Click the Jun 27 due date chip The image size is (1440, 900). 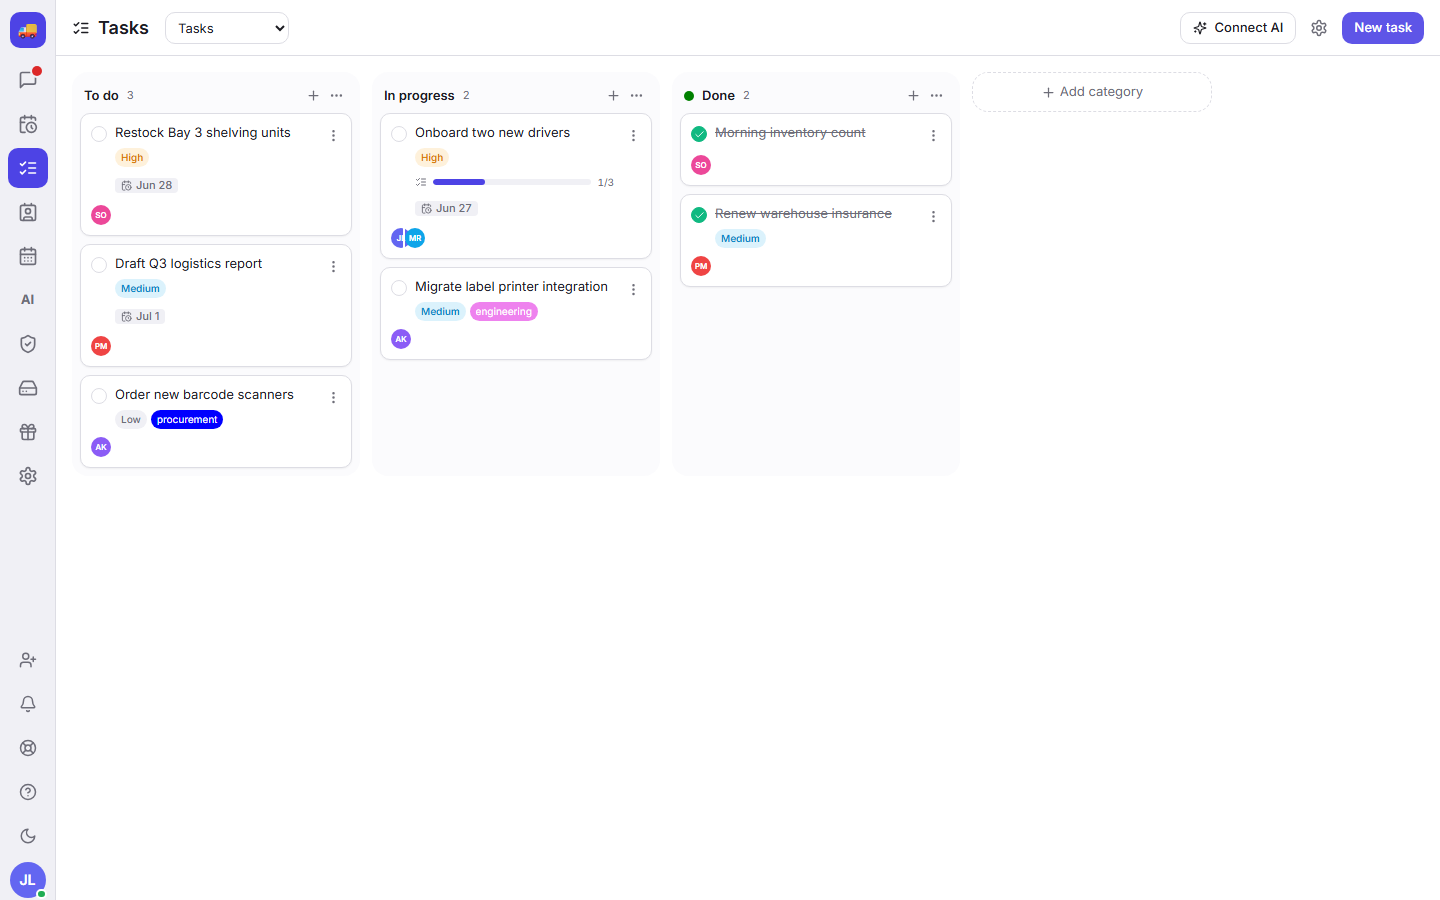point(446,208)
